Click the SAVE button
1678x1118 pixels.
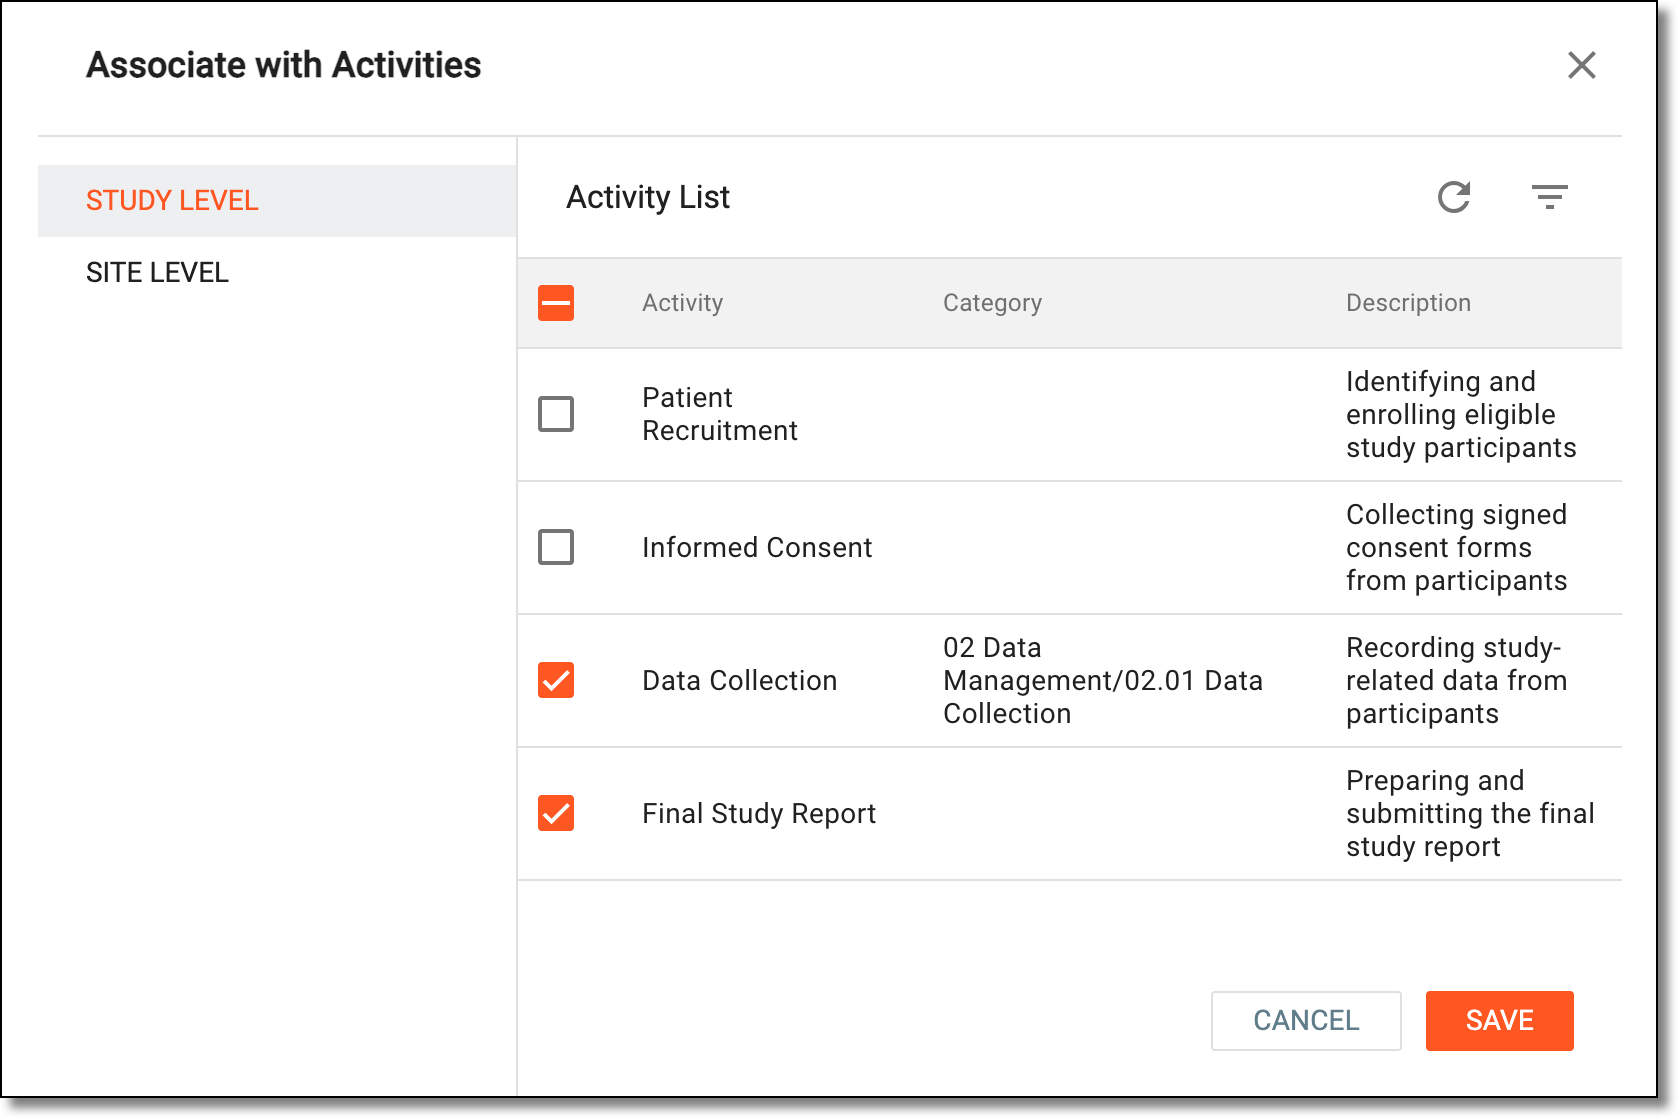pos(1500,1021)
